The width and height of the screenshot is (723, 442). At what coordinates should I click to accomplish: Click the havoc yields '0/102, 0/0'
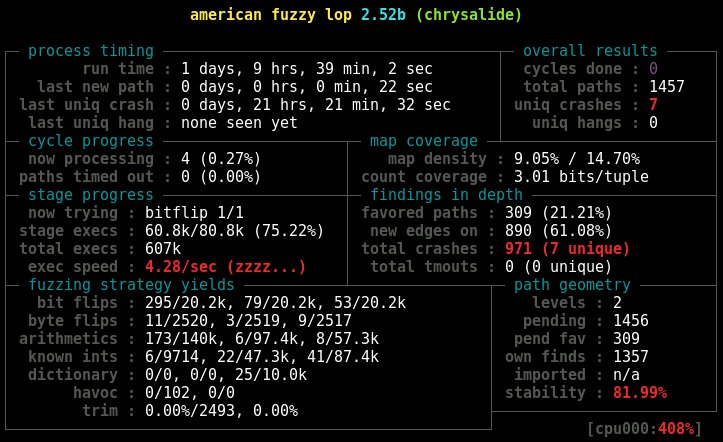190,392
